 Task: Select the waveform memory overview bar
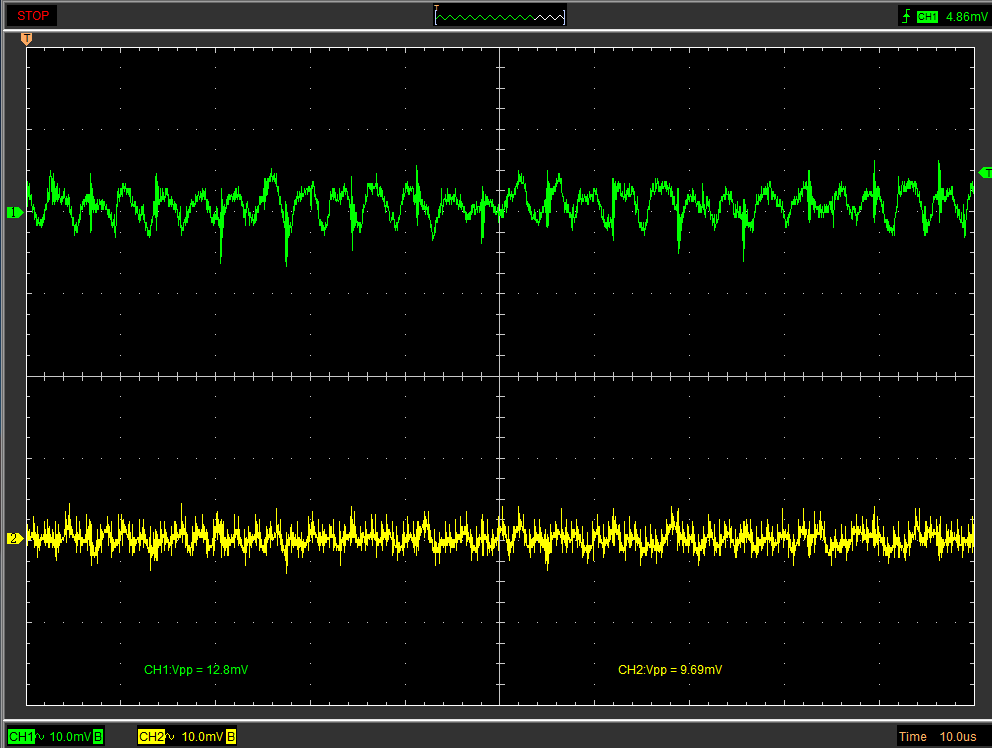(x=500, y=16)
